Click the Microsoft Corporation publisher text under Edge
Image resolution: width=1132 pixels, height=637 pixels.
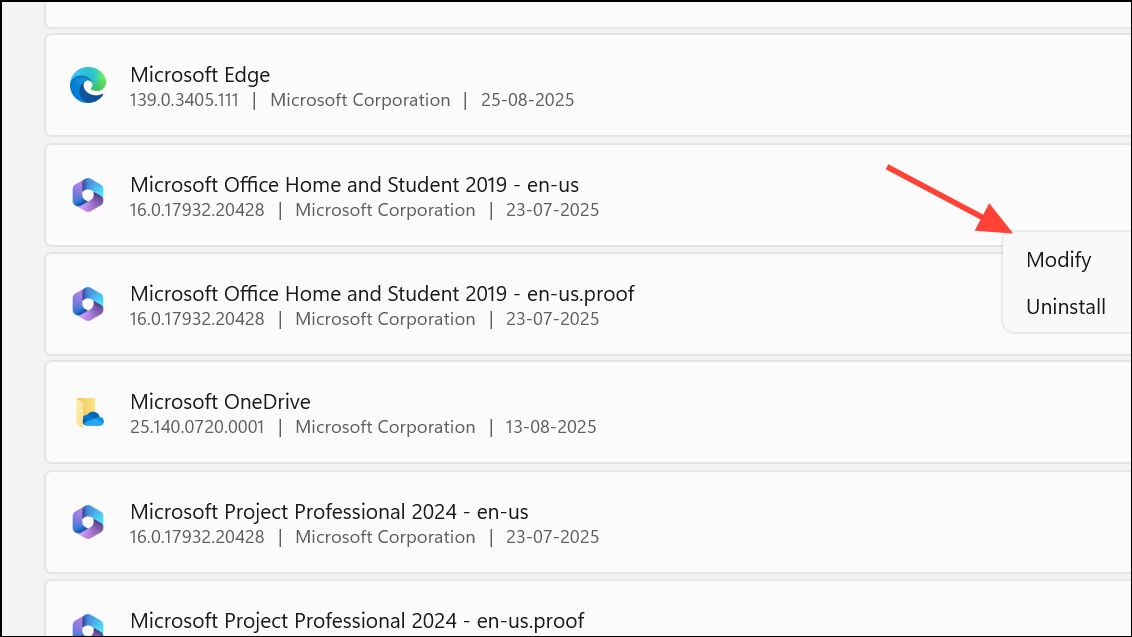(360, 100)
